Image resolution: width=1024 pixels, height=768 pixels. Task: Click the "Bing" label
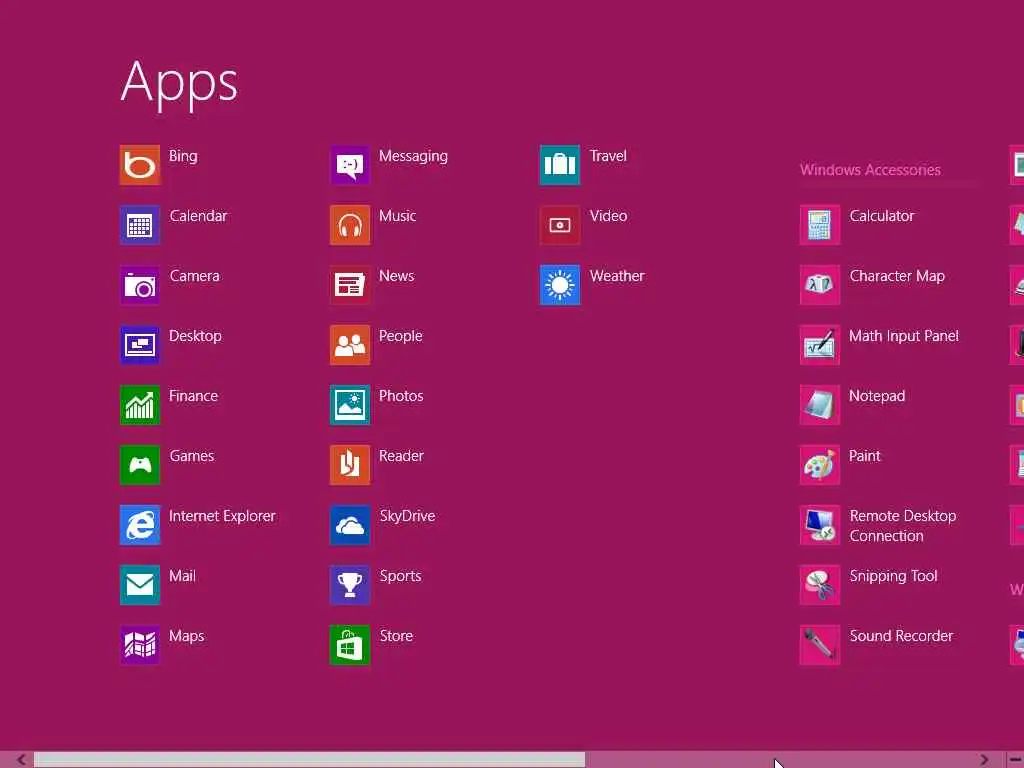(183, 156)
